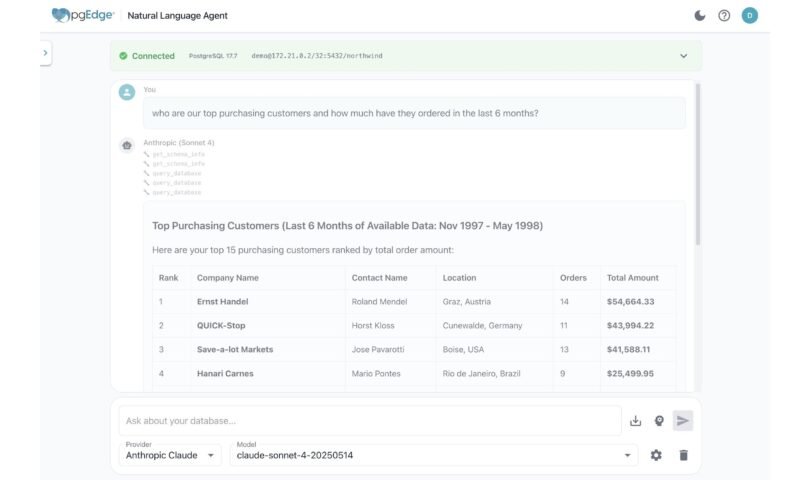This screenshot has width=810, height=480.
Task: Click the Anthropic robot avatar icon
Action: 127,145
